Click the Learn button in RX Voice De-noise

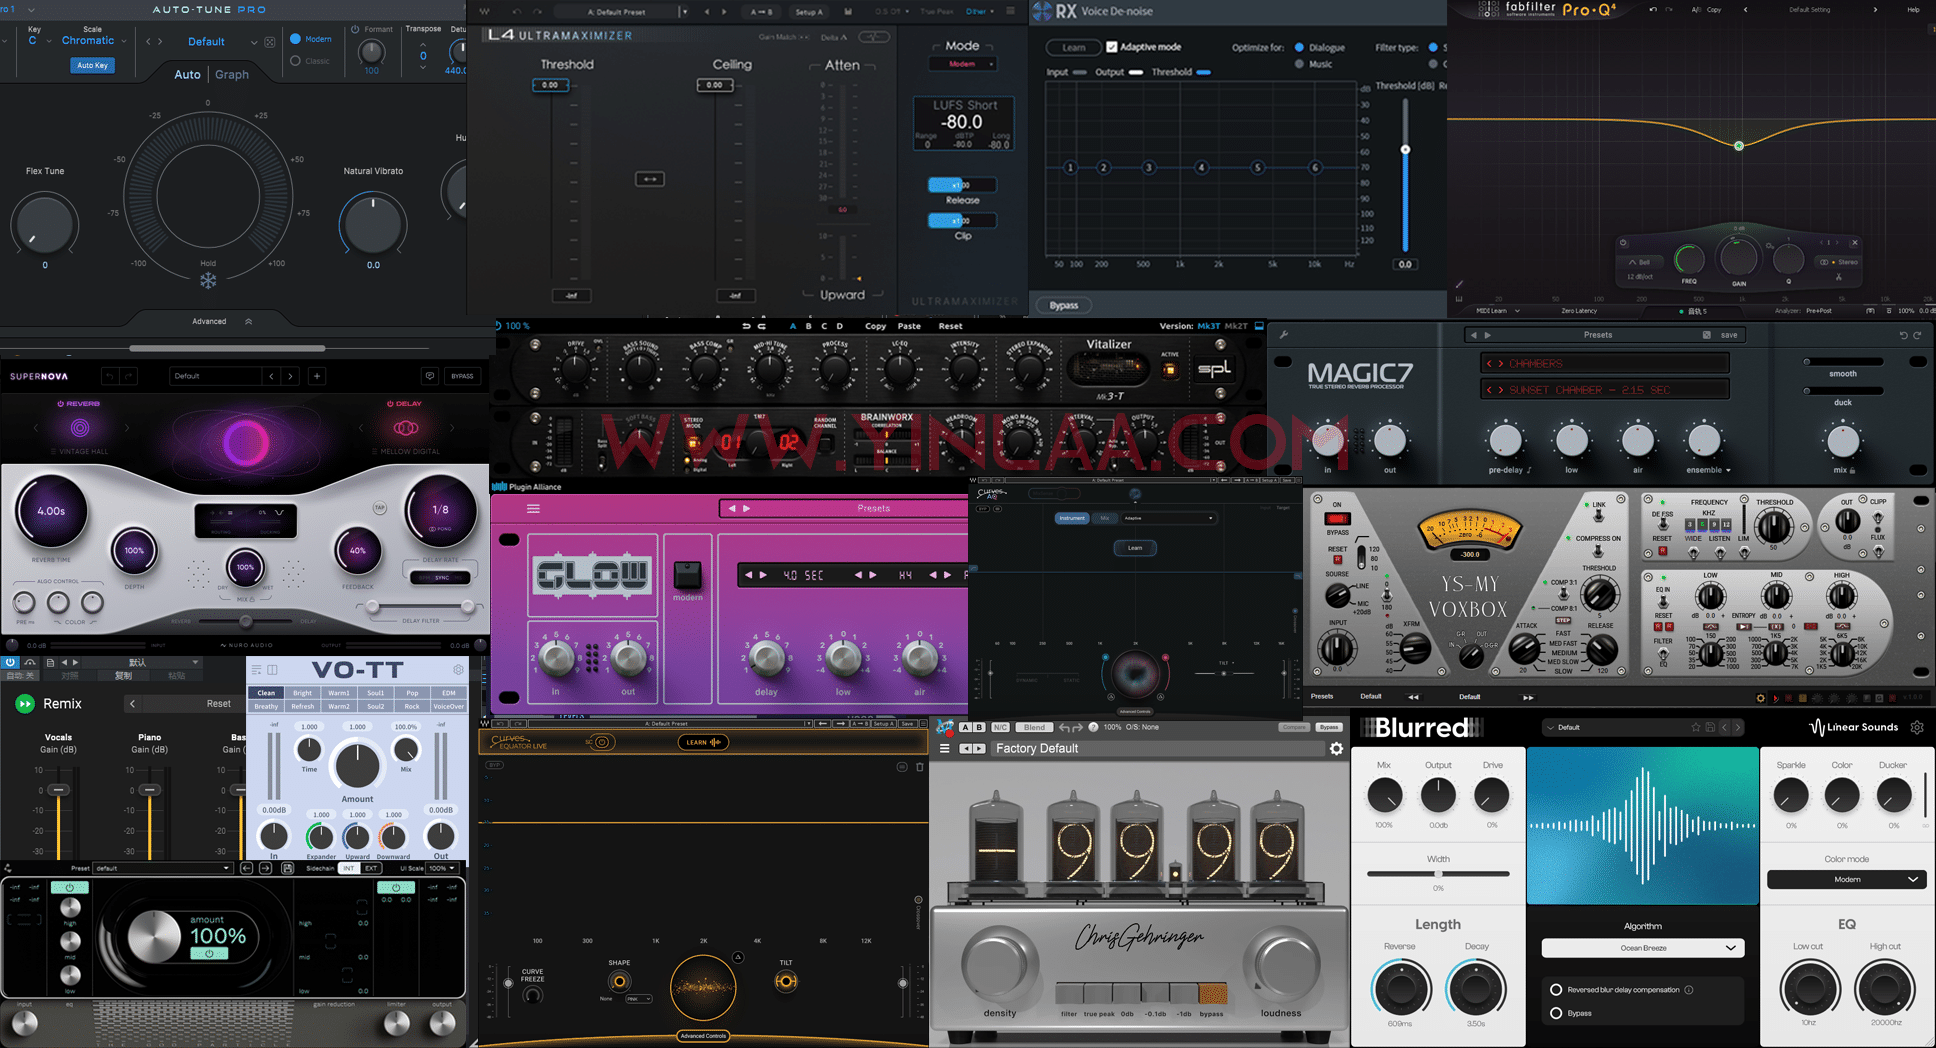coord(1073,47)
